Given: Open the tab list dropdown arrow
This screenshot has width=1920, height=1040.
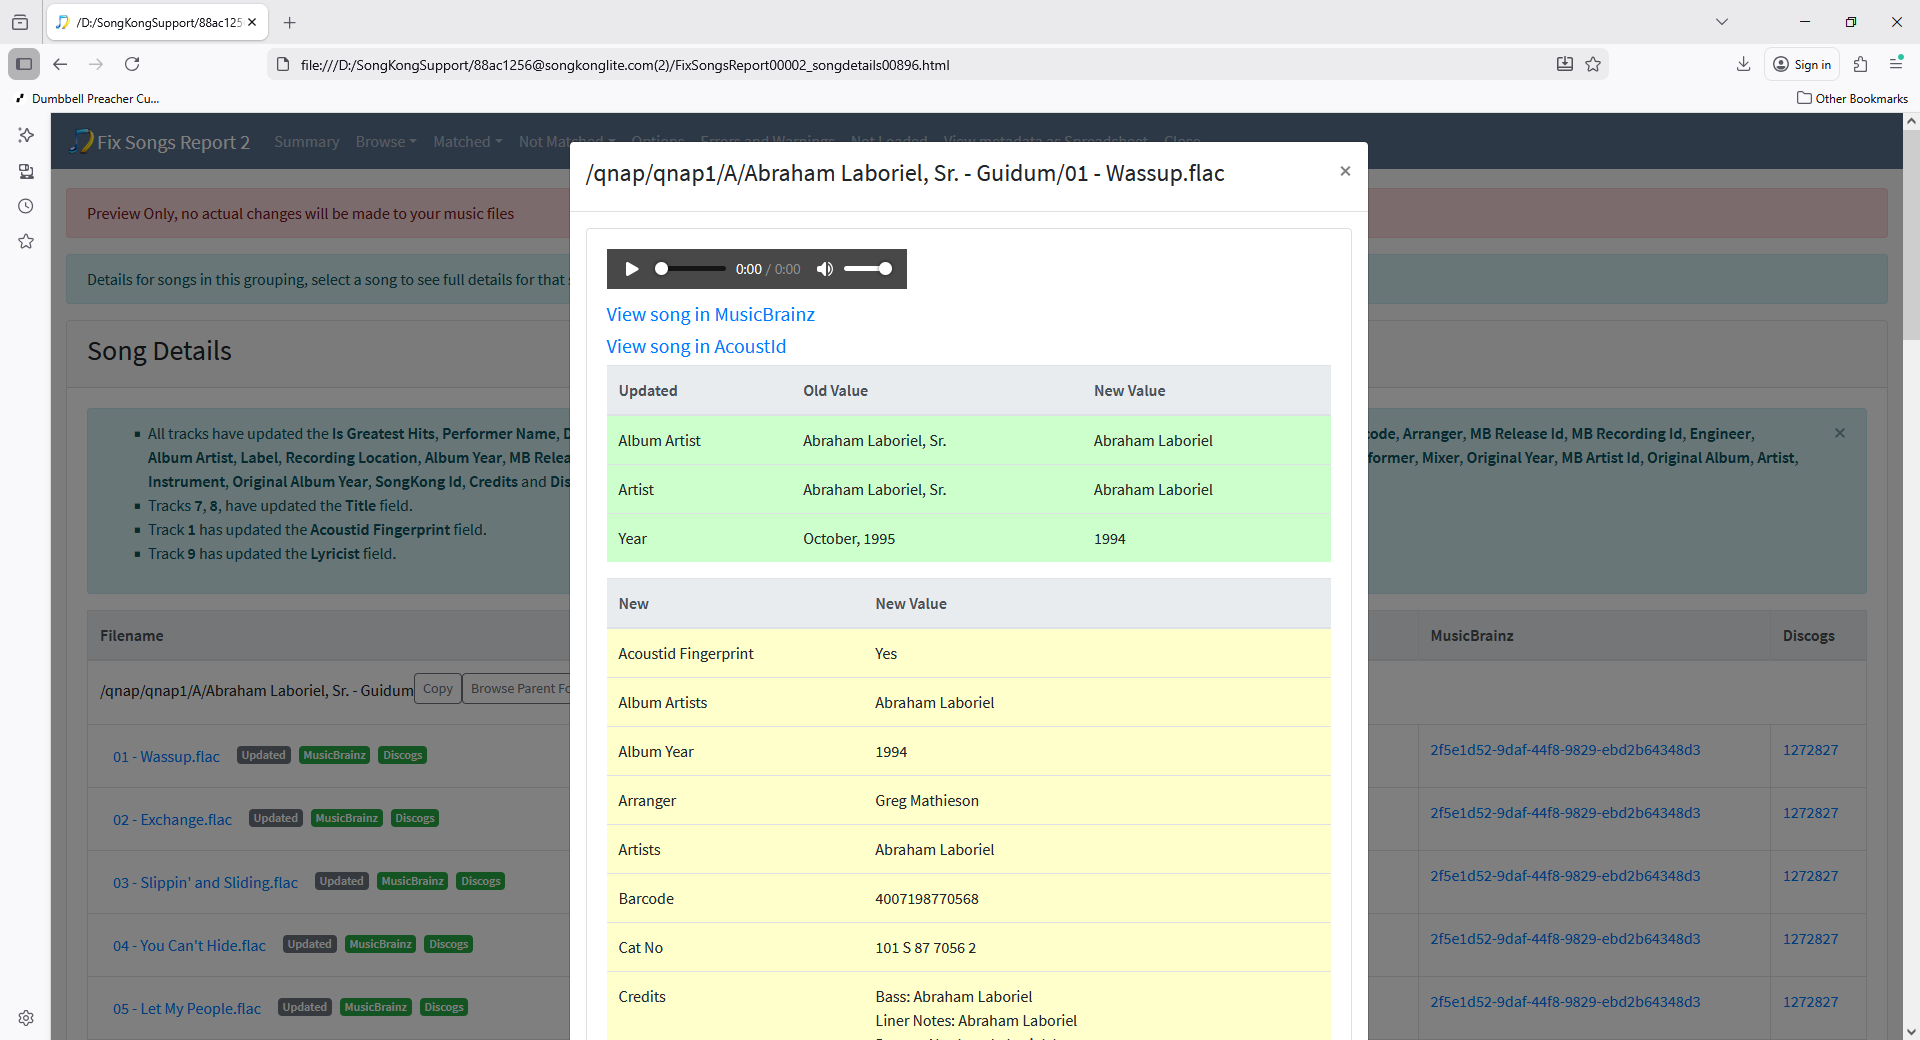Looking at the screenshot, I should [x=1722, y=22].
